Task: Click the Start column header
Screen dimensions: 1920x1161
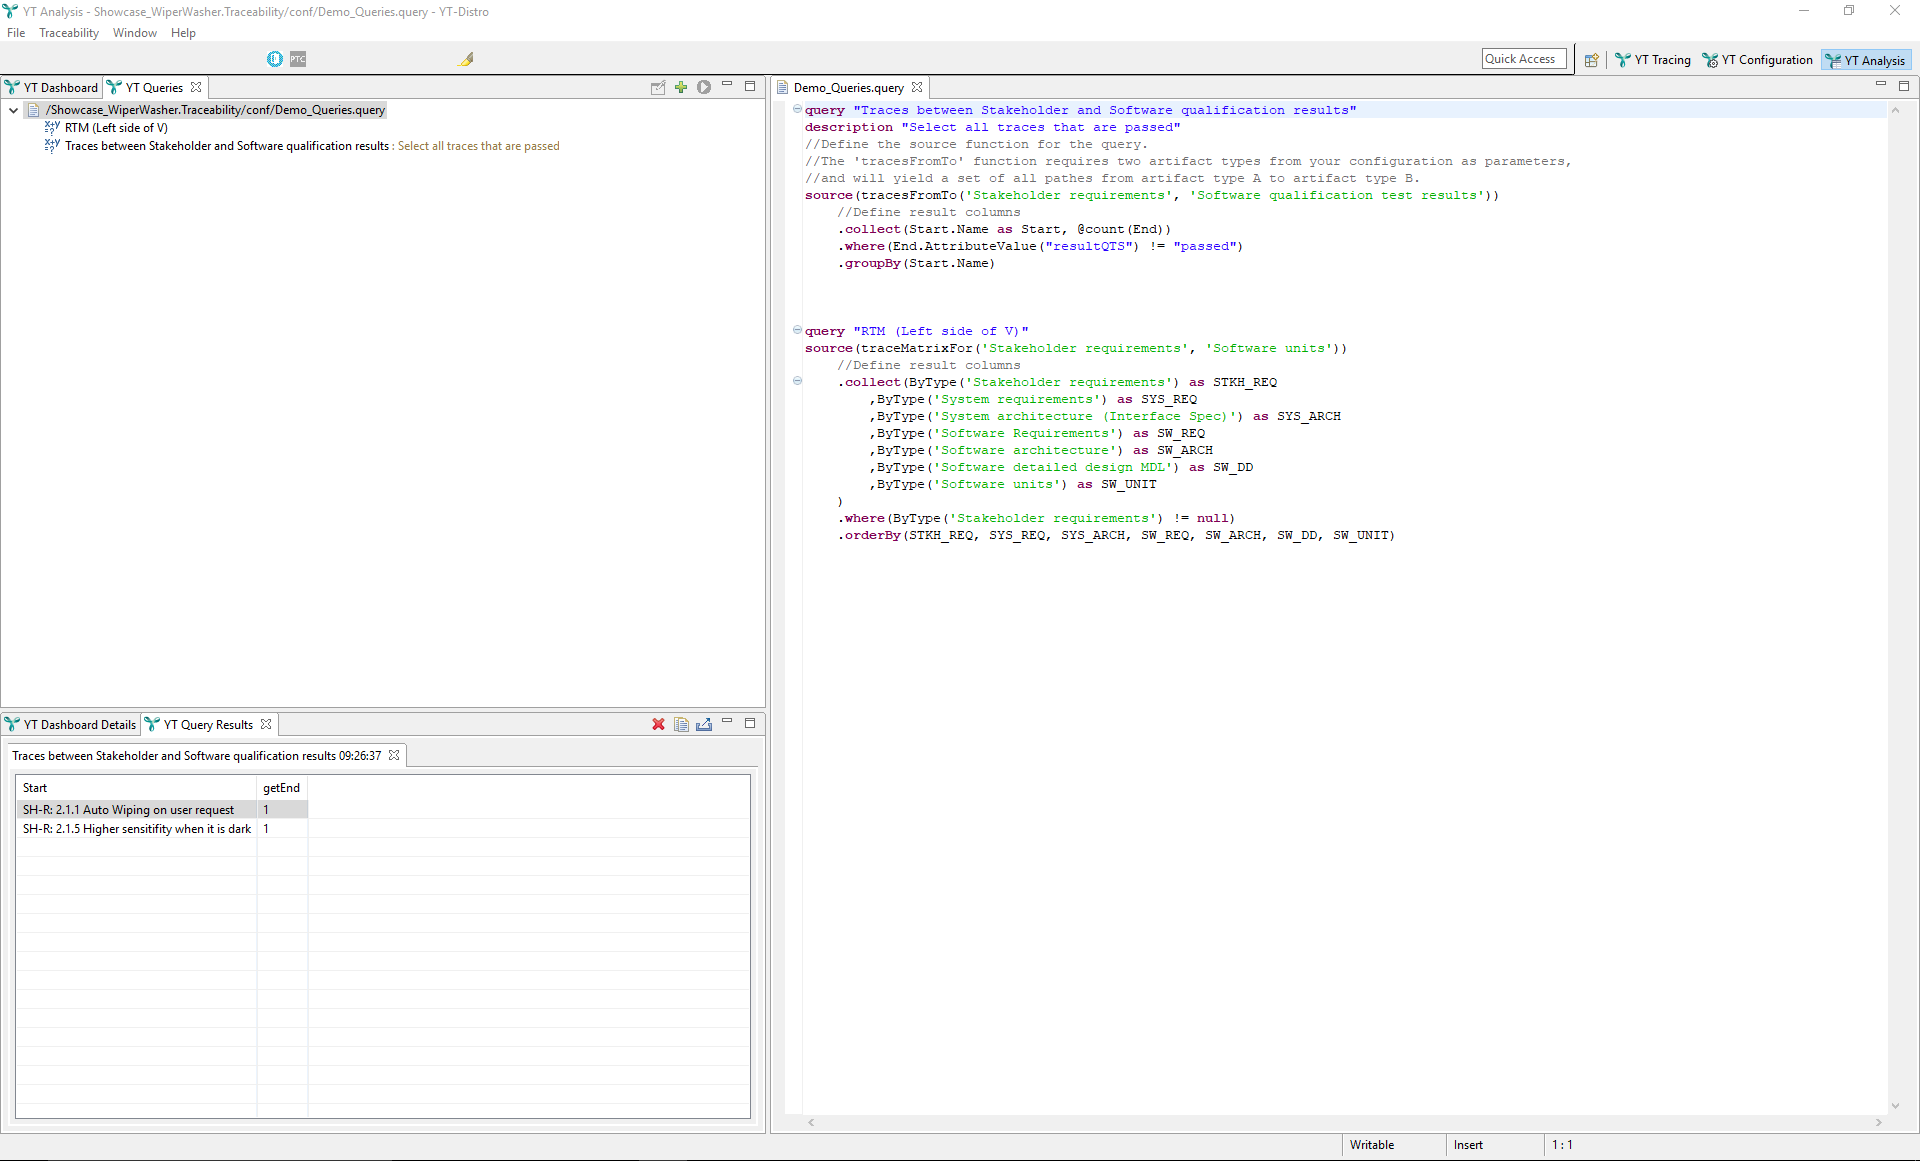Action: [136, 788]
